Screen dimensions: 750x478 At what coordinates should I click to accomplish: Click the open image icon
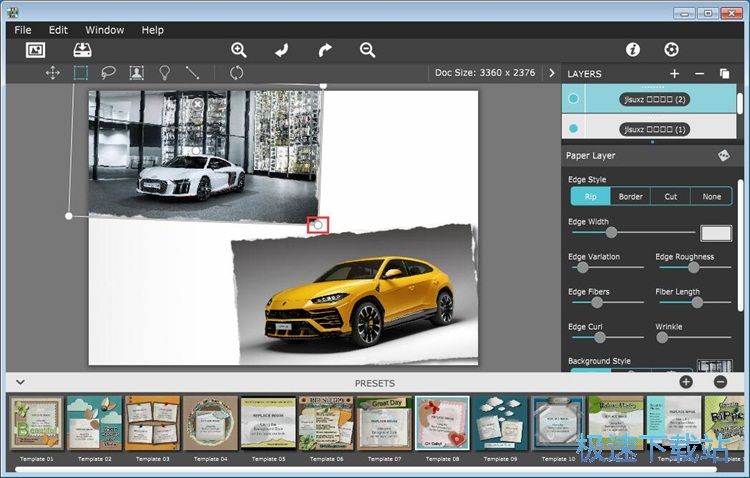[36, 50]
